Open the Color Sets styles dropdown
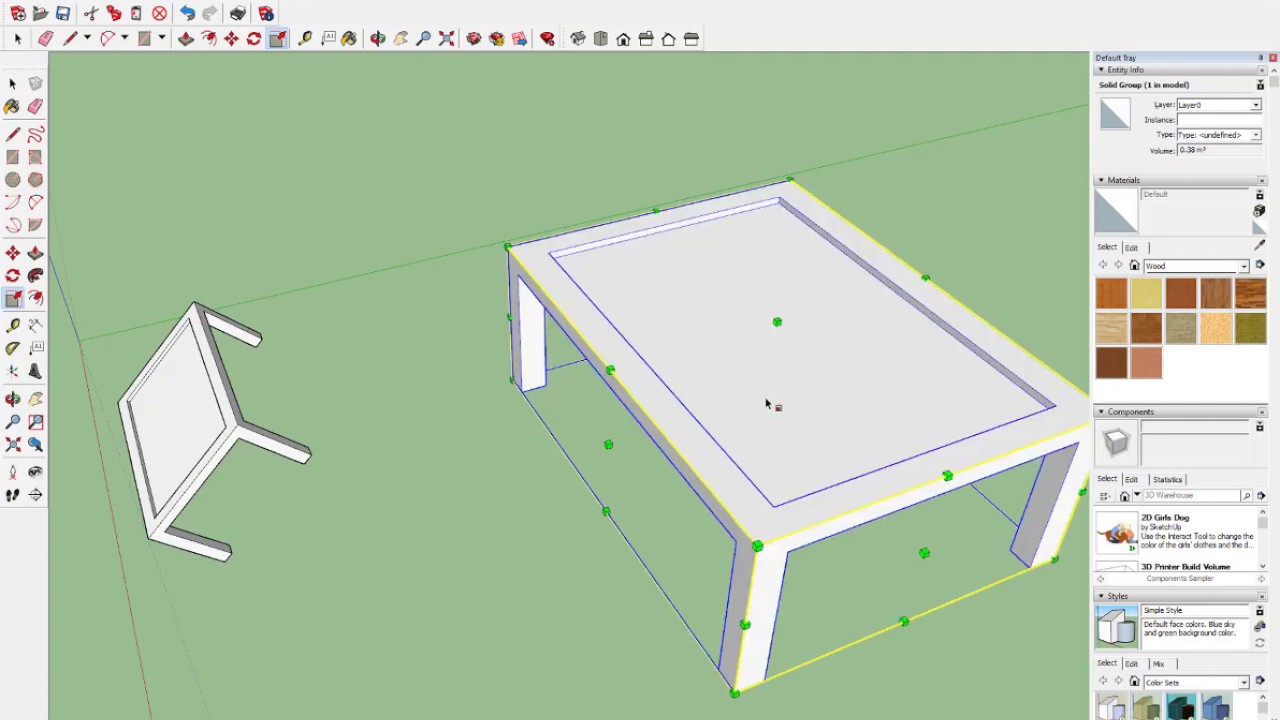Viewport: 1280px width, 720px height. pyautogui.click(x=1244, y=682)
